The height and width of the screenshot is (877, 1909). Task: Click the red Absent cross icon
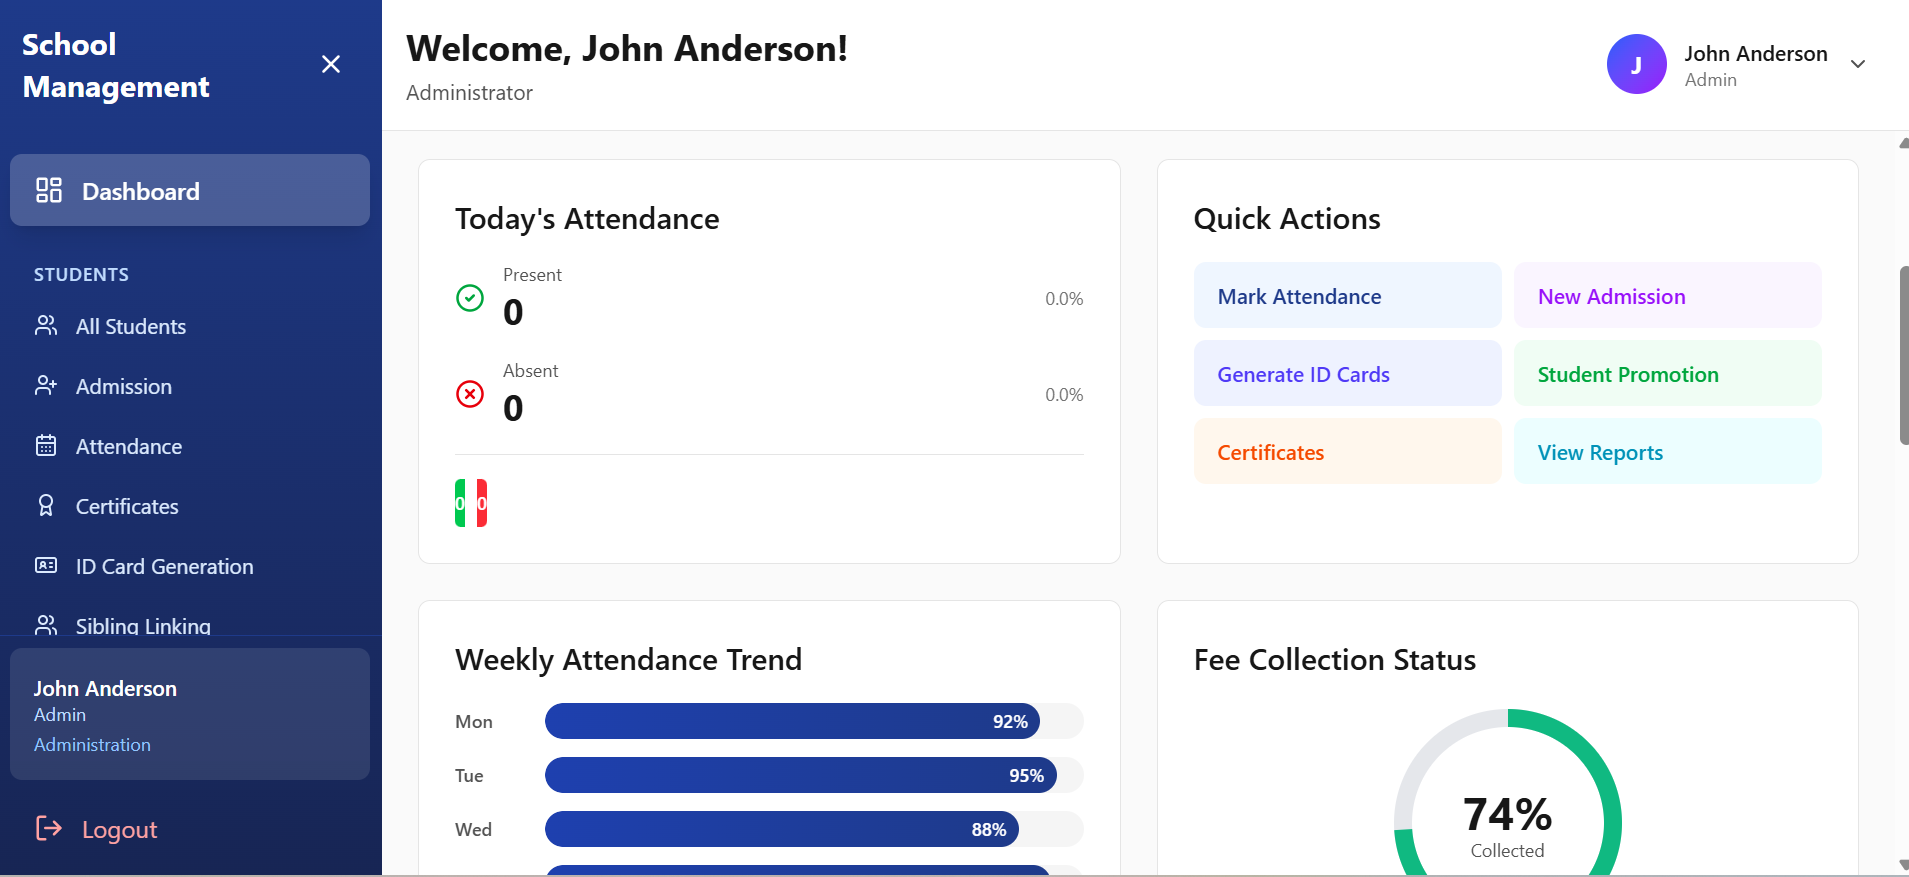470,394
